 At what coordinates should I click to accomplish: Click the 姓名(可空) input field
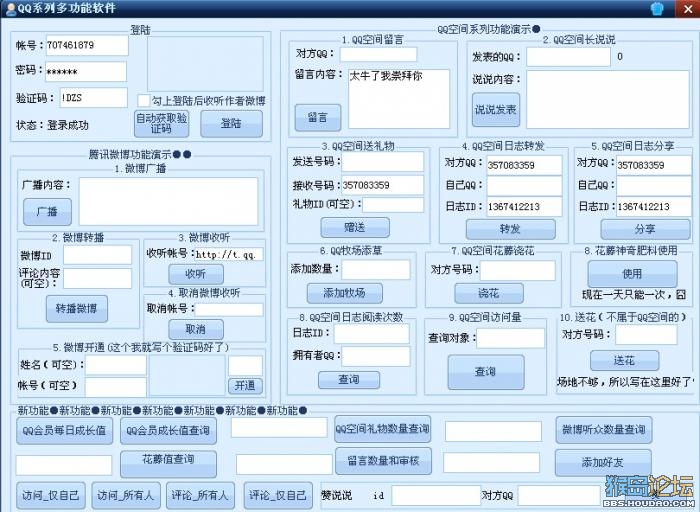(116, 365)
